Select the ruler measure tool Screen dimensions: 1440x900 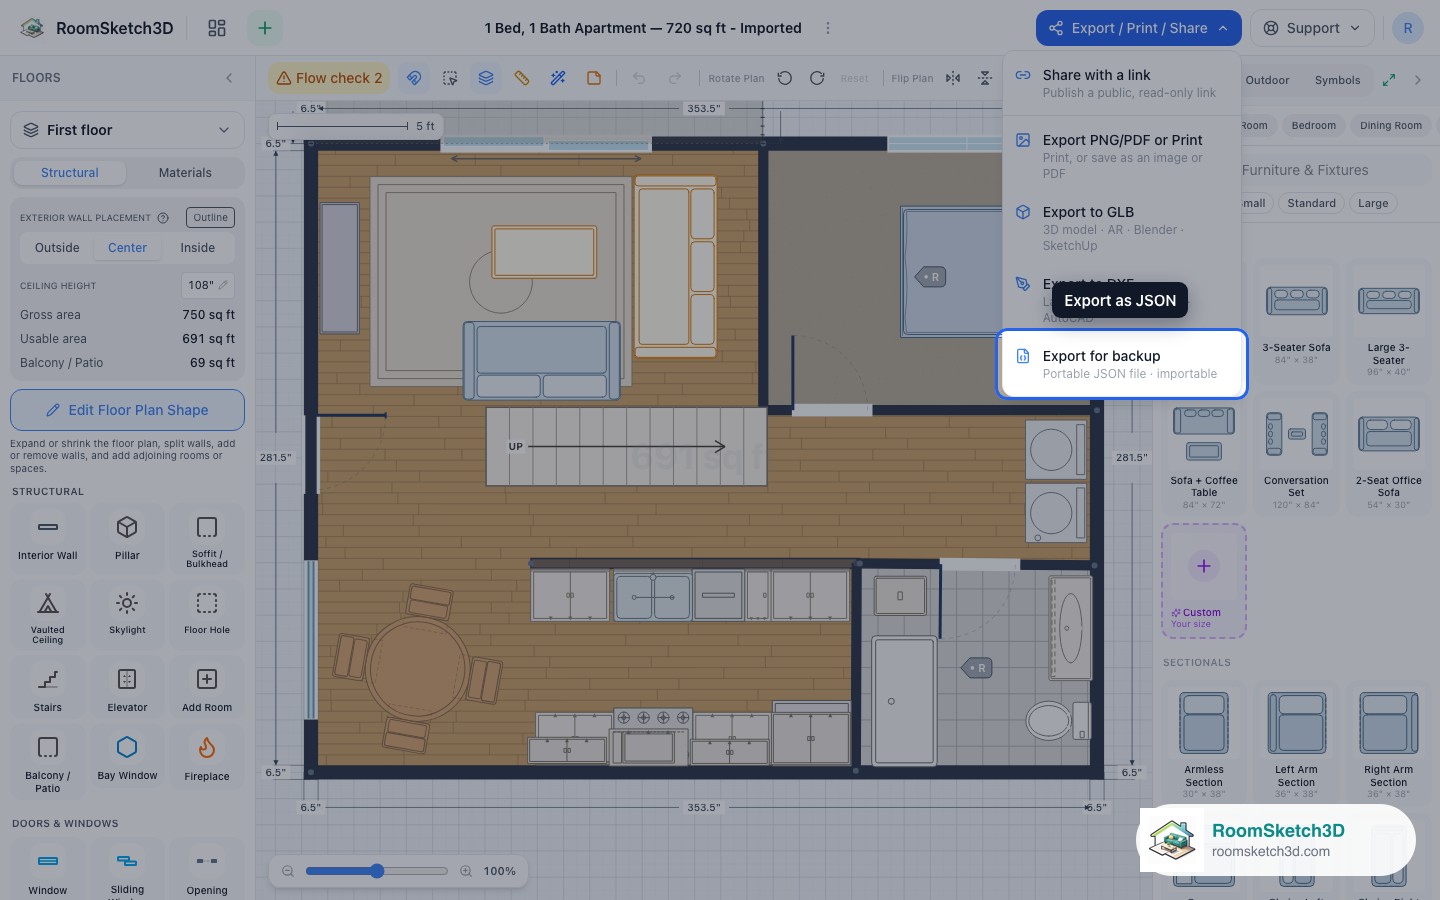coord(522,78)
